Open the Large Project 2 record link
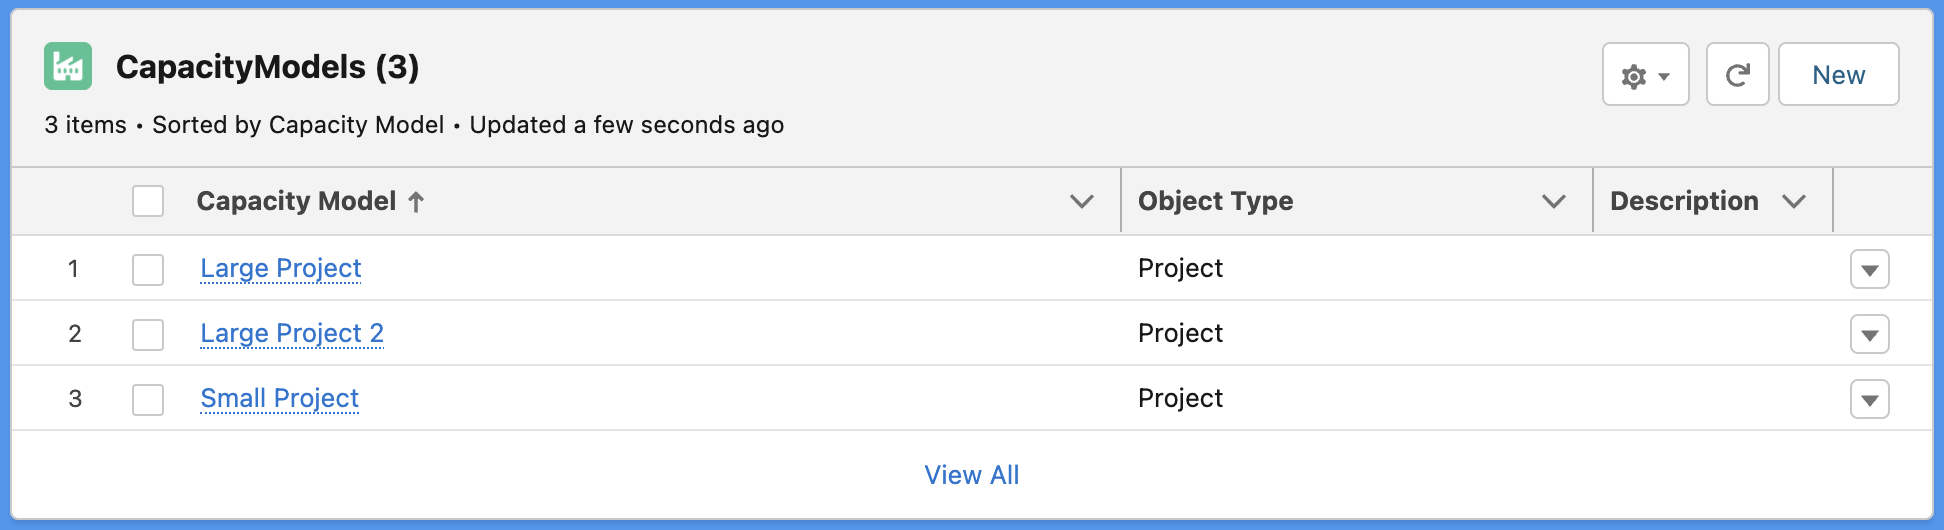Image resolution: width=1944 pixels, height=530 pixels. [292, 333]
